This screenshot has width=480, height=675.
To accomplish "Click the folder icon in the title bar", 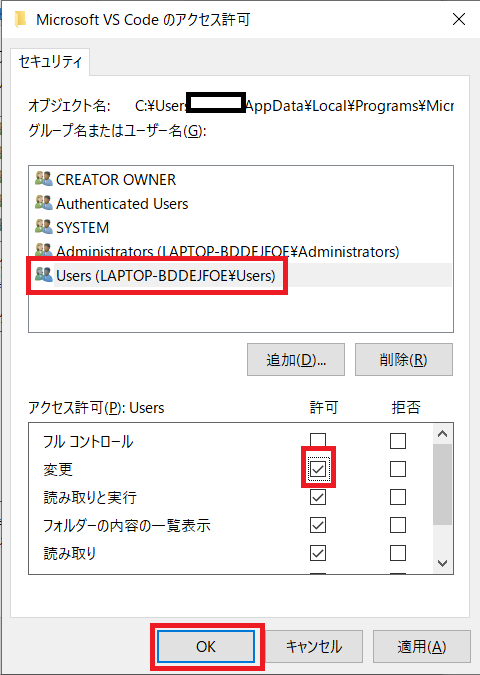I will (x=20, y=19).
